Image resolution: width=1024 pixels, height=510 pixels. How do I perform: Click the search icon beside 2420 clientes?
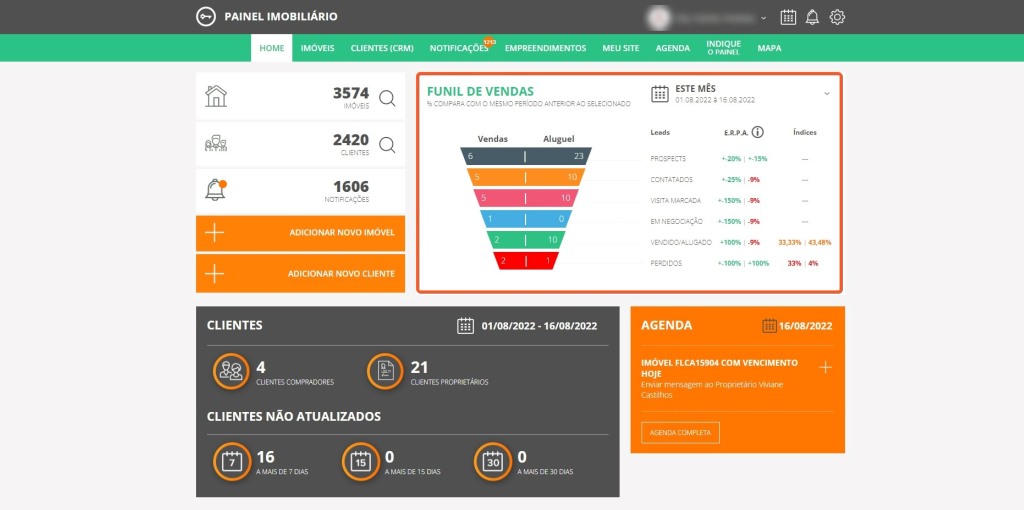click(x=387, y=145)
